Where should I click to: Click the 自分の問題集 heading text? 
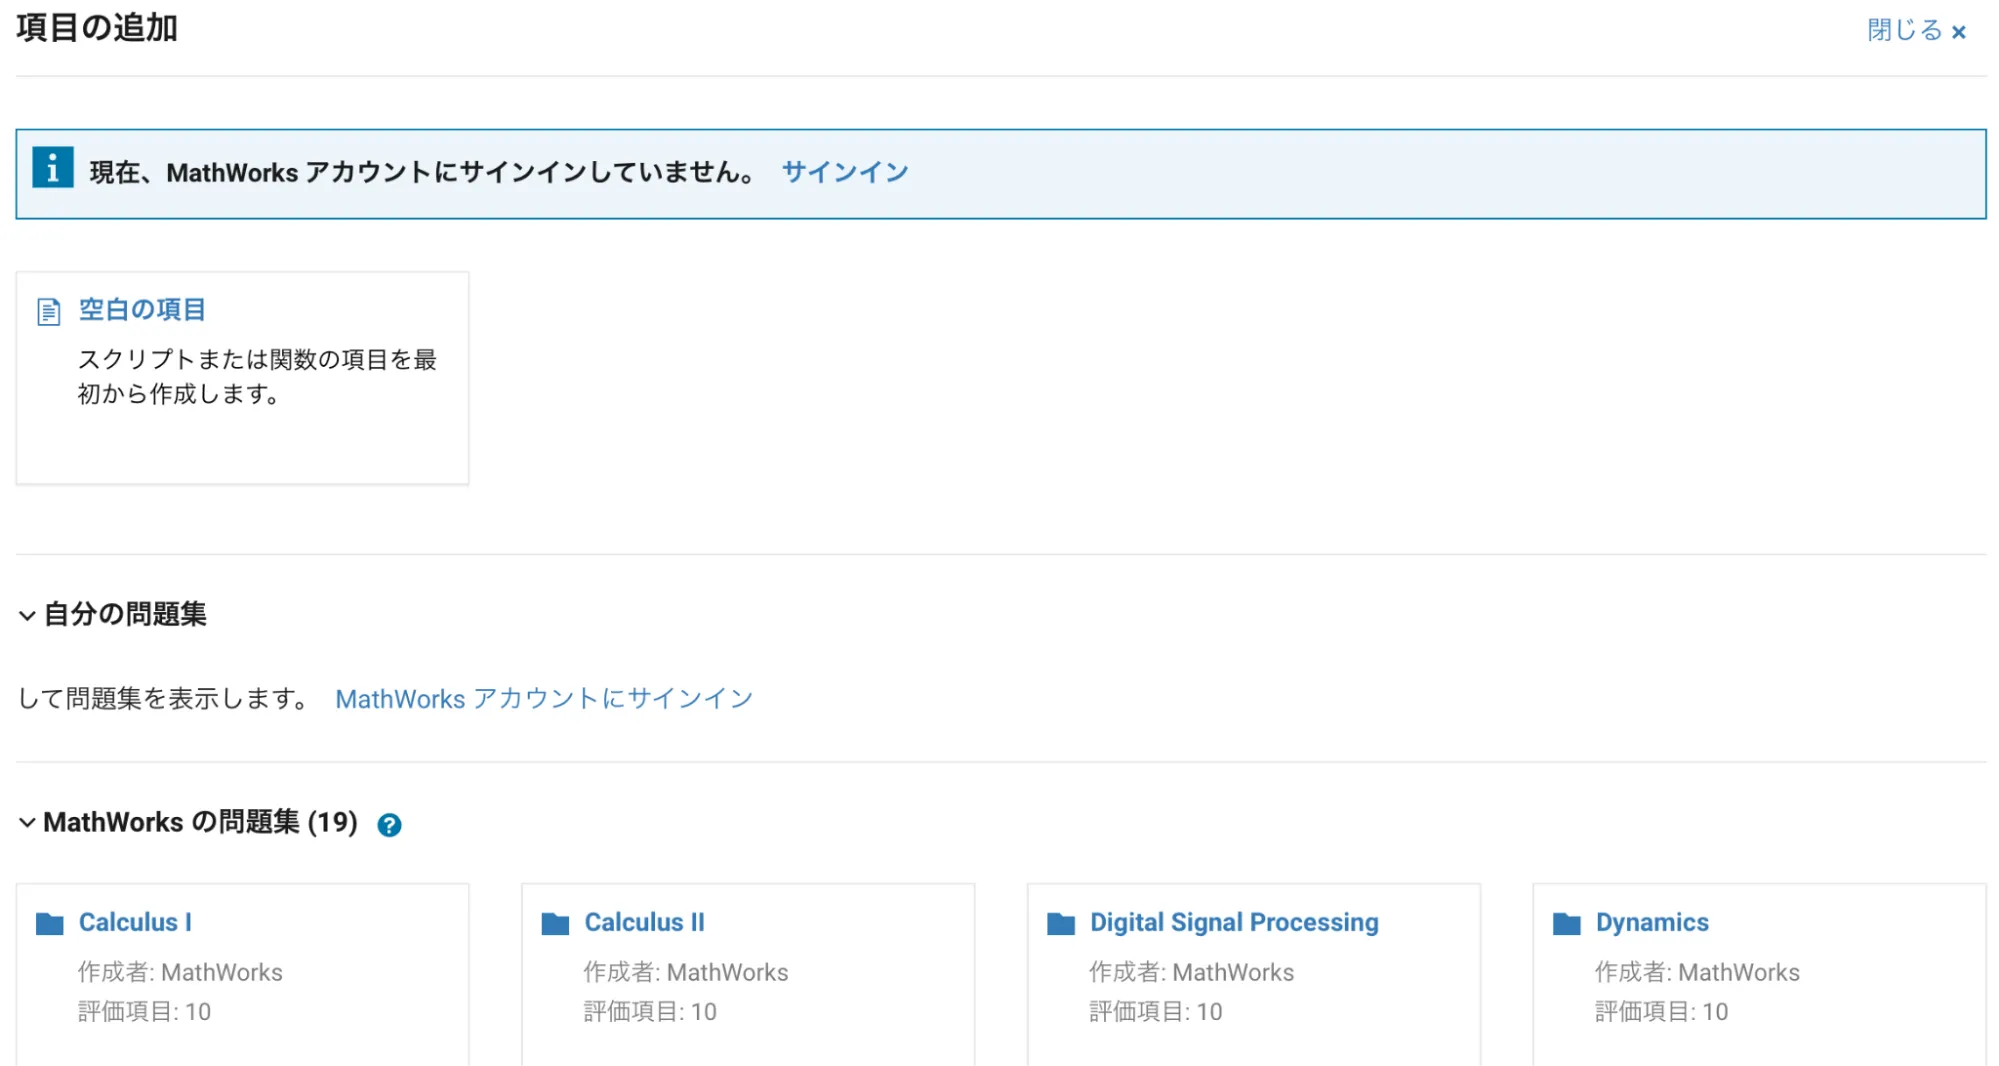point(125,614)
